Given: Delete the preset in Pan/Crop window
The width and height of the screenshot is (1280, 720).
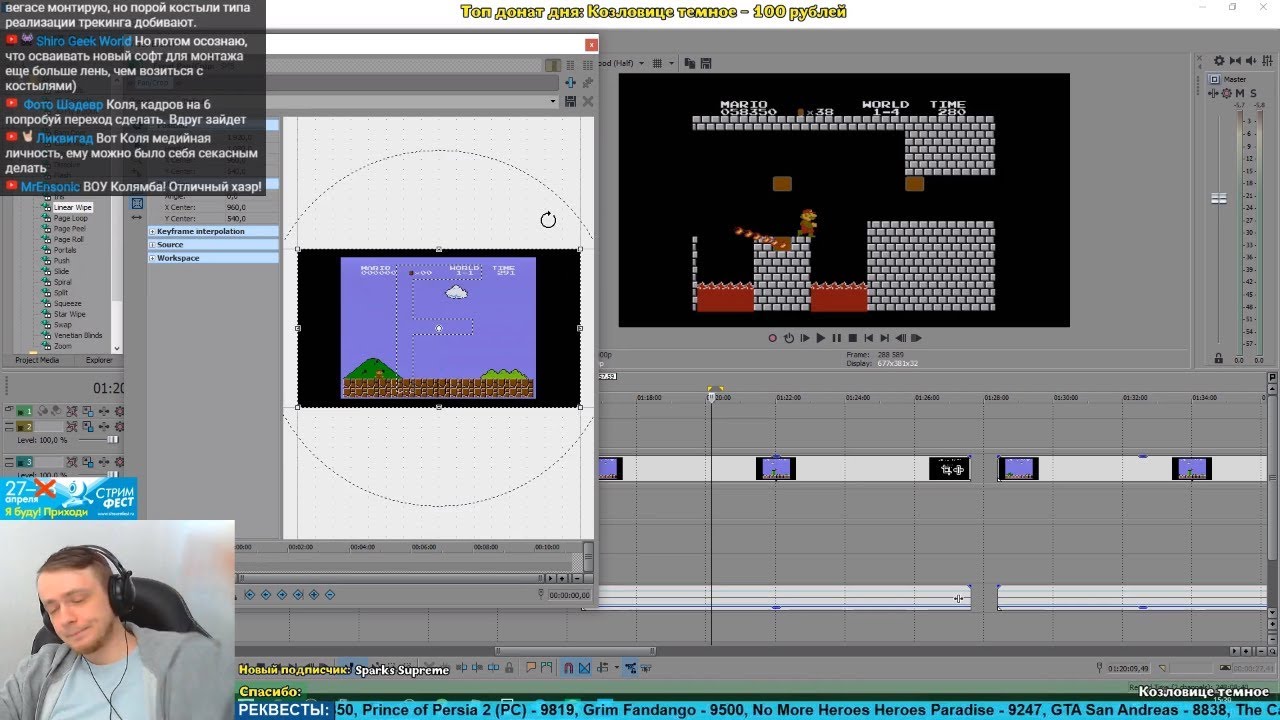Looking at the screenshot, I should click(588, 101).
